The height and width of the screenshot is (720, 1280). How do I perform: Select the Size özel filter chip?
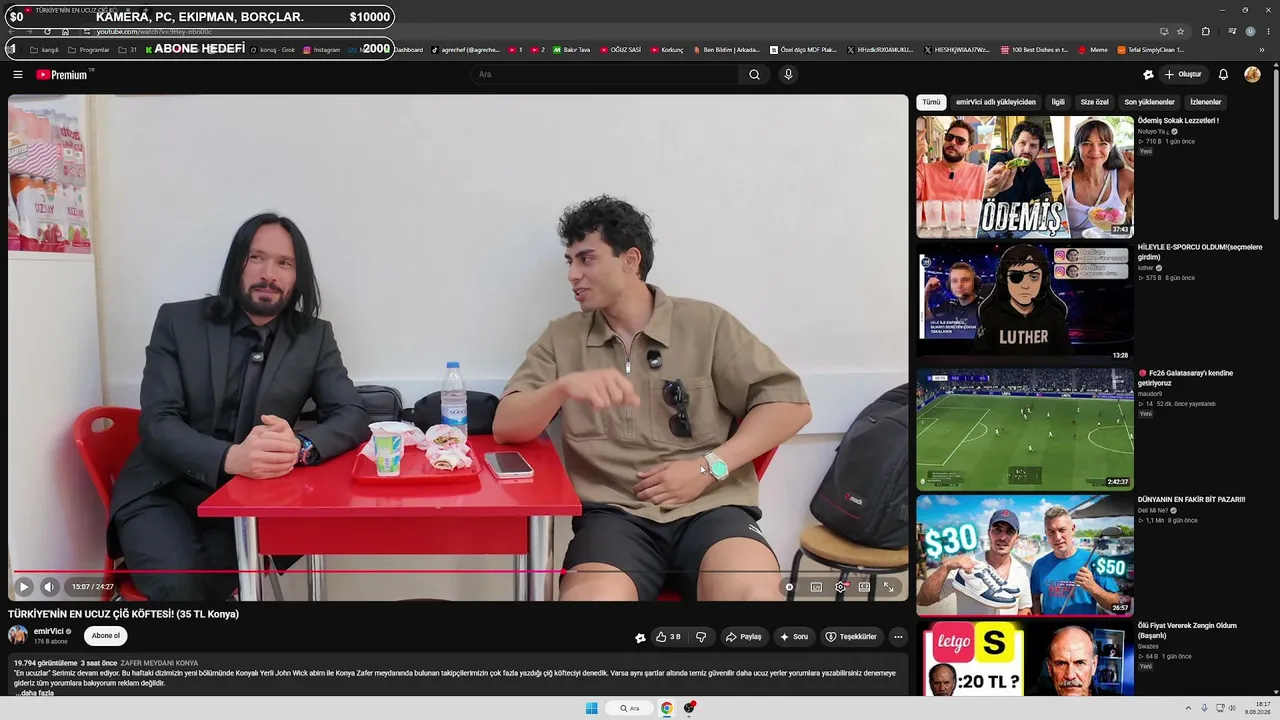point(1095,102)
